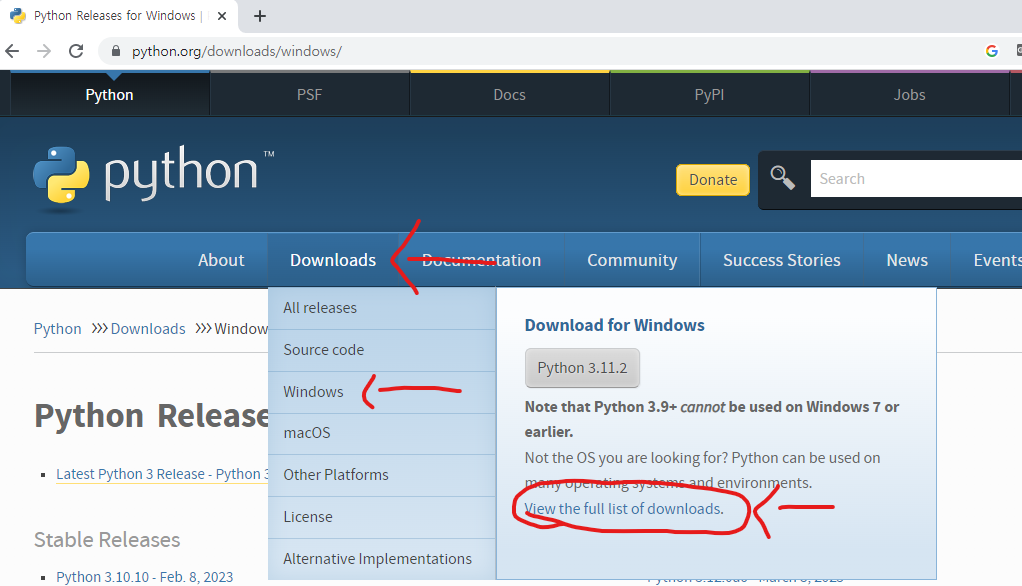1022x586 pixels.
Task: Focus the Search input field
Action: tap(916, 179)
